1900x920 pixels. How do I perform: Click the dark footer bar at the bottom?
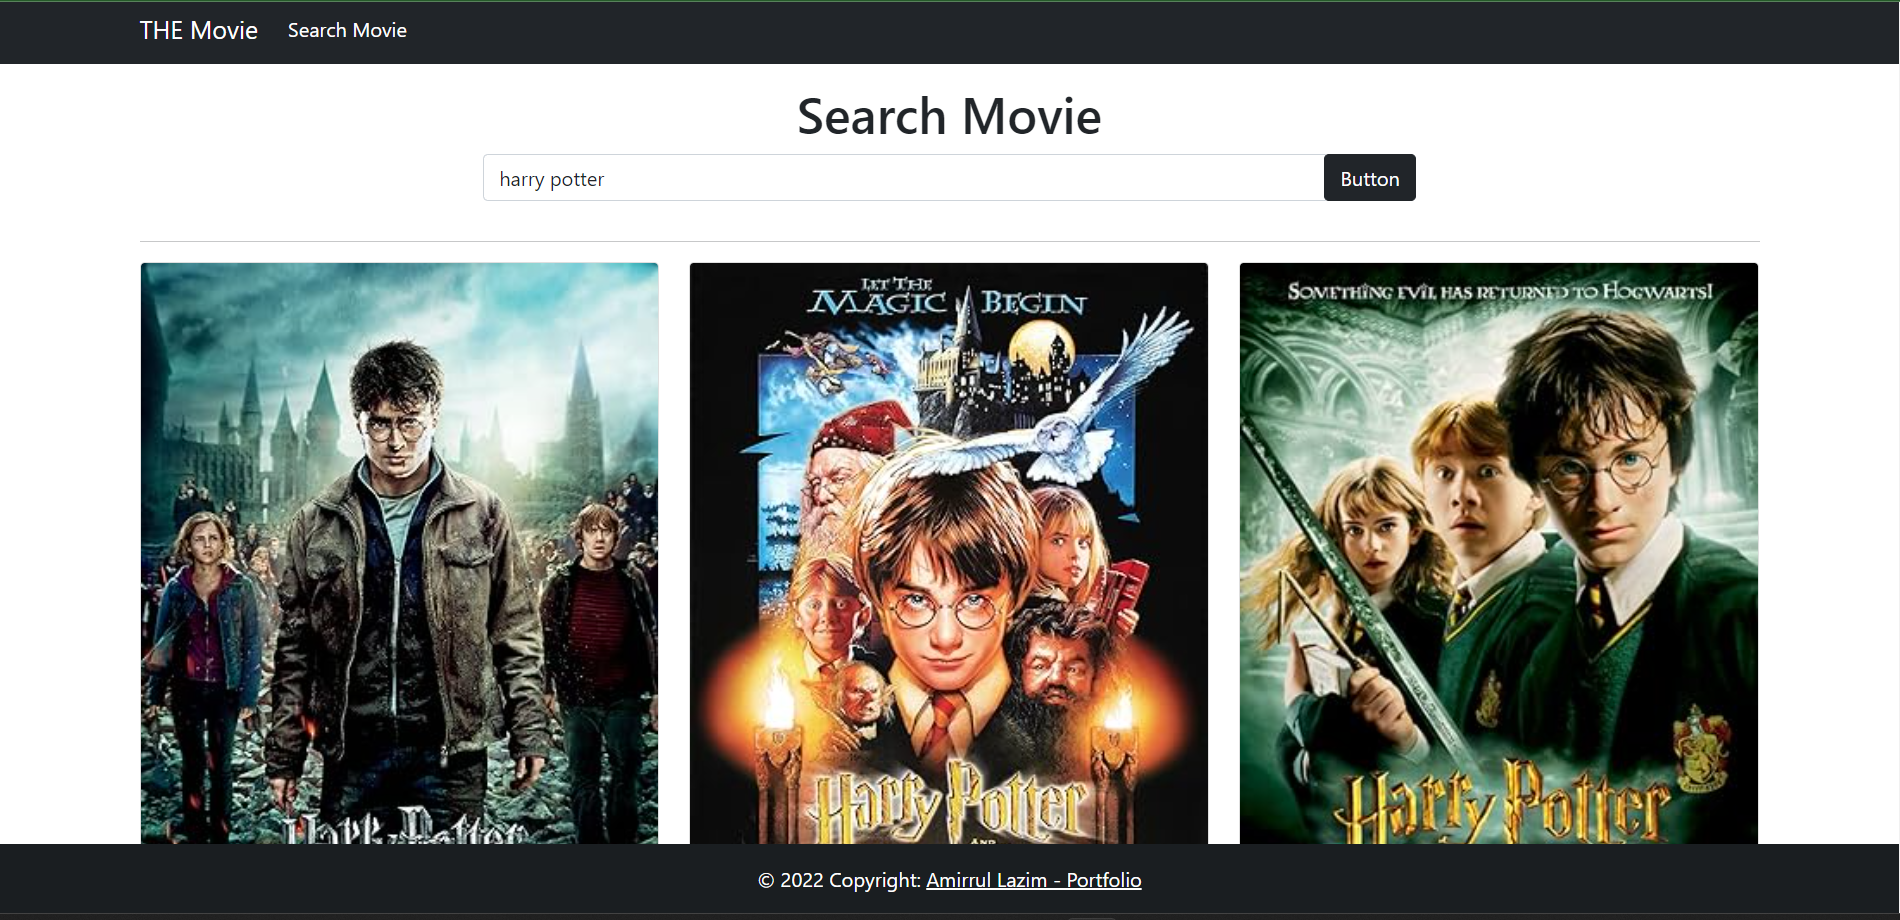click(x=400, y=880)
